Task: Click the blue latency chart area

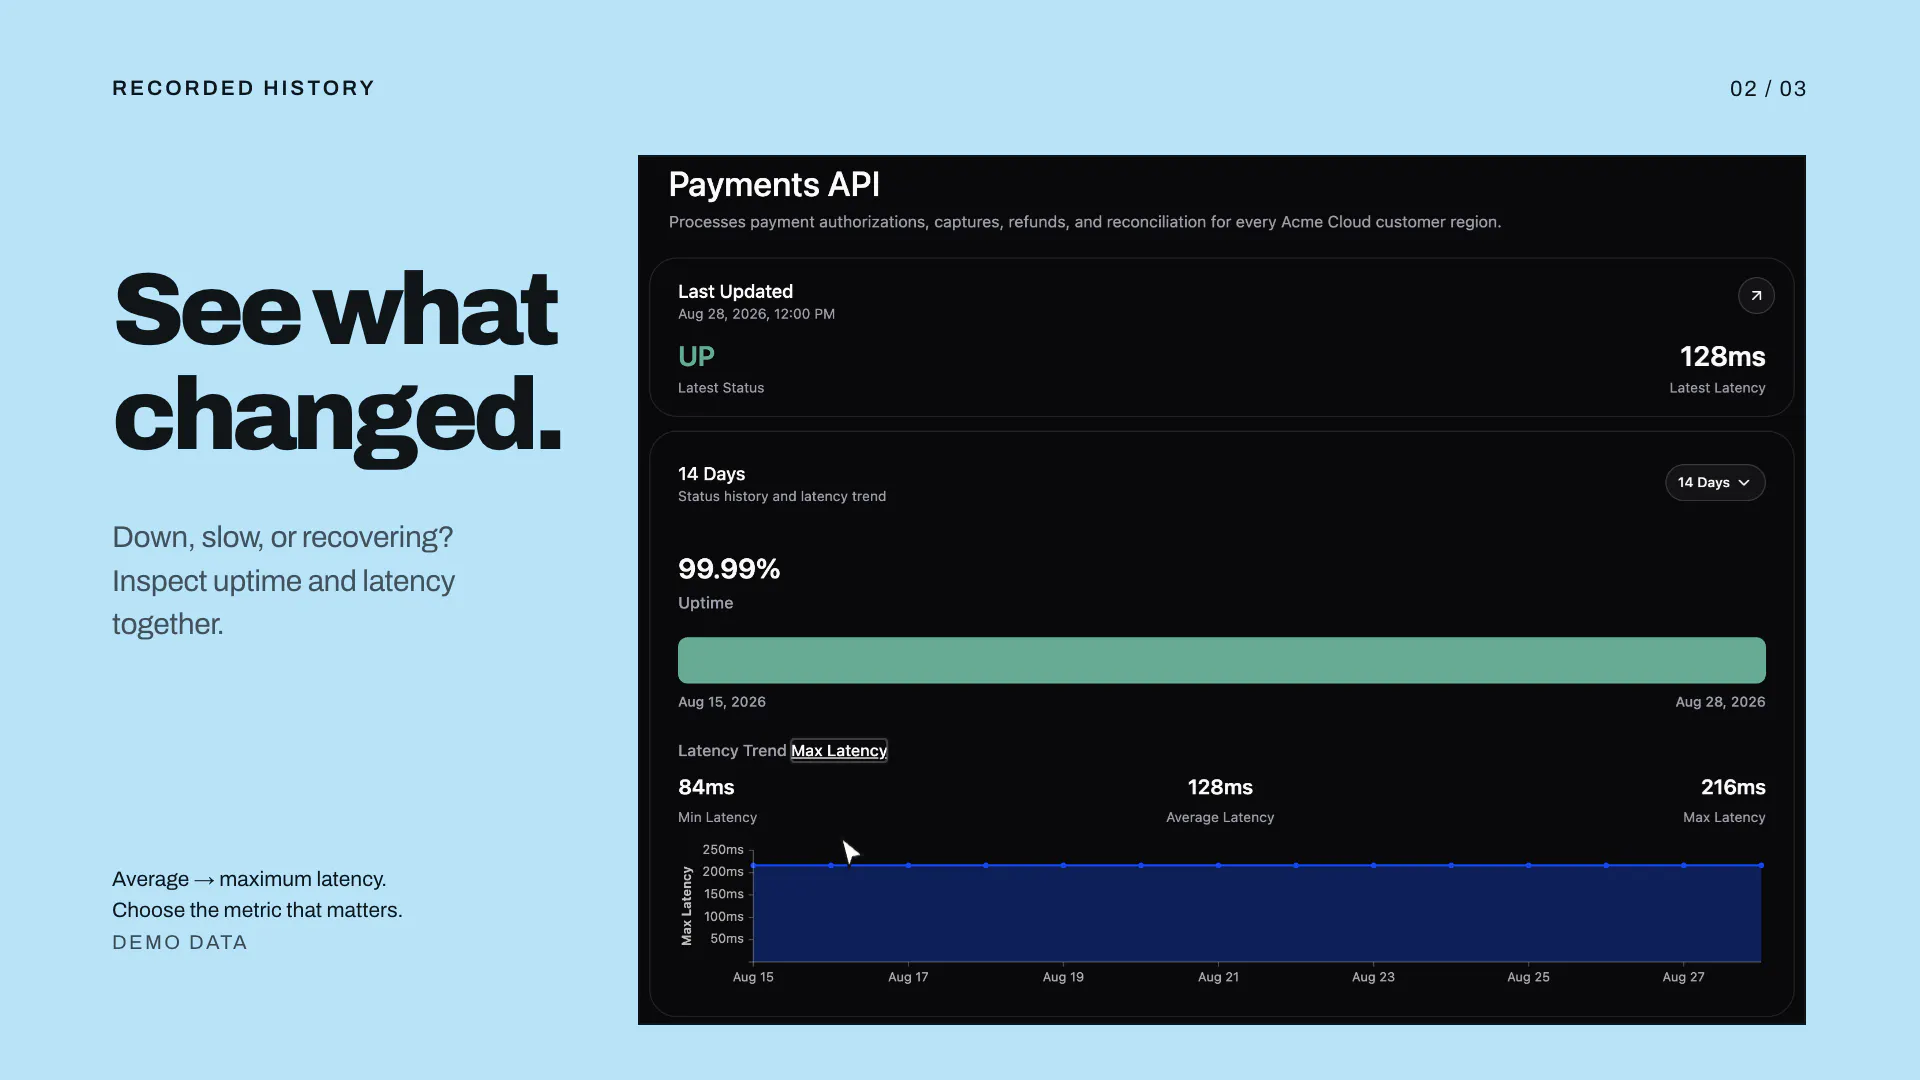Action: [1257, 914]
